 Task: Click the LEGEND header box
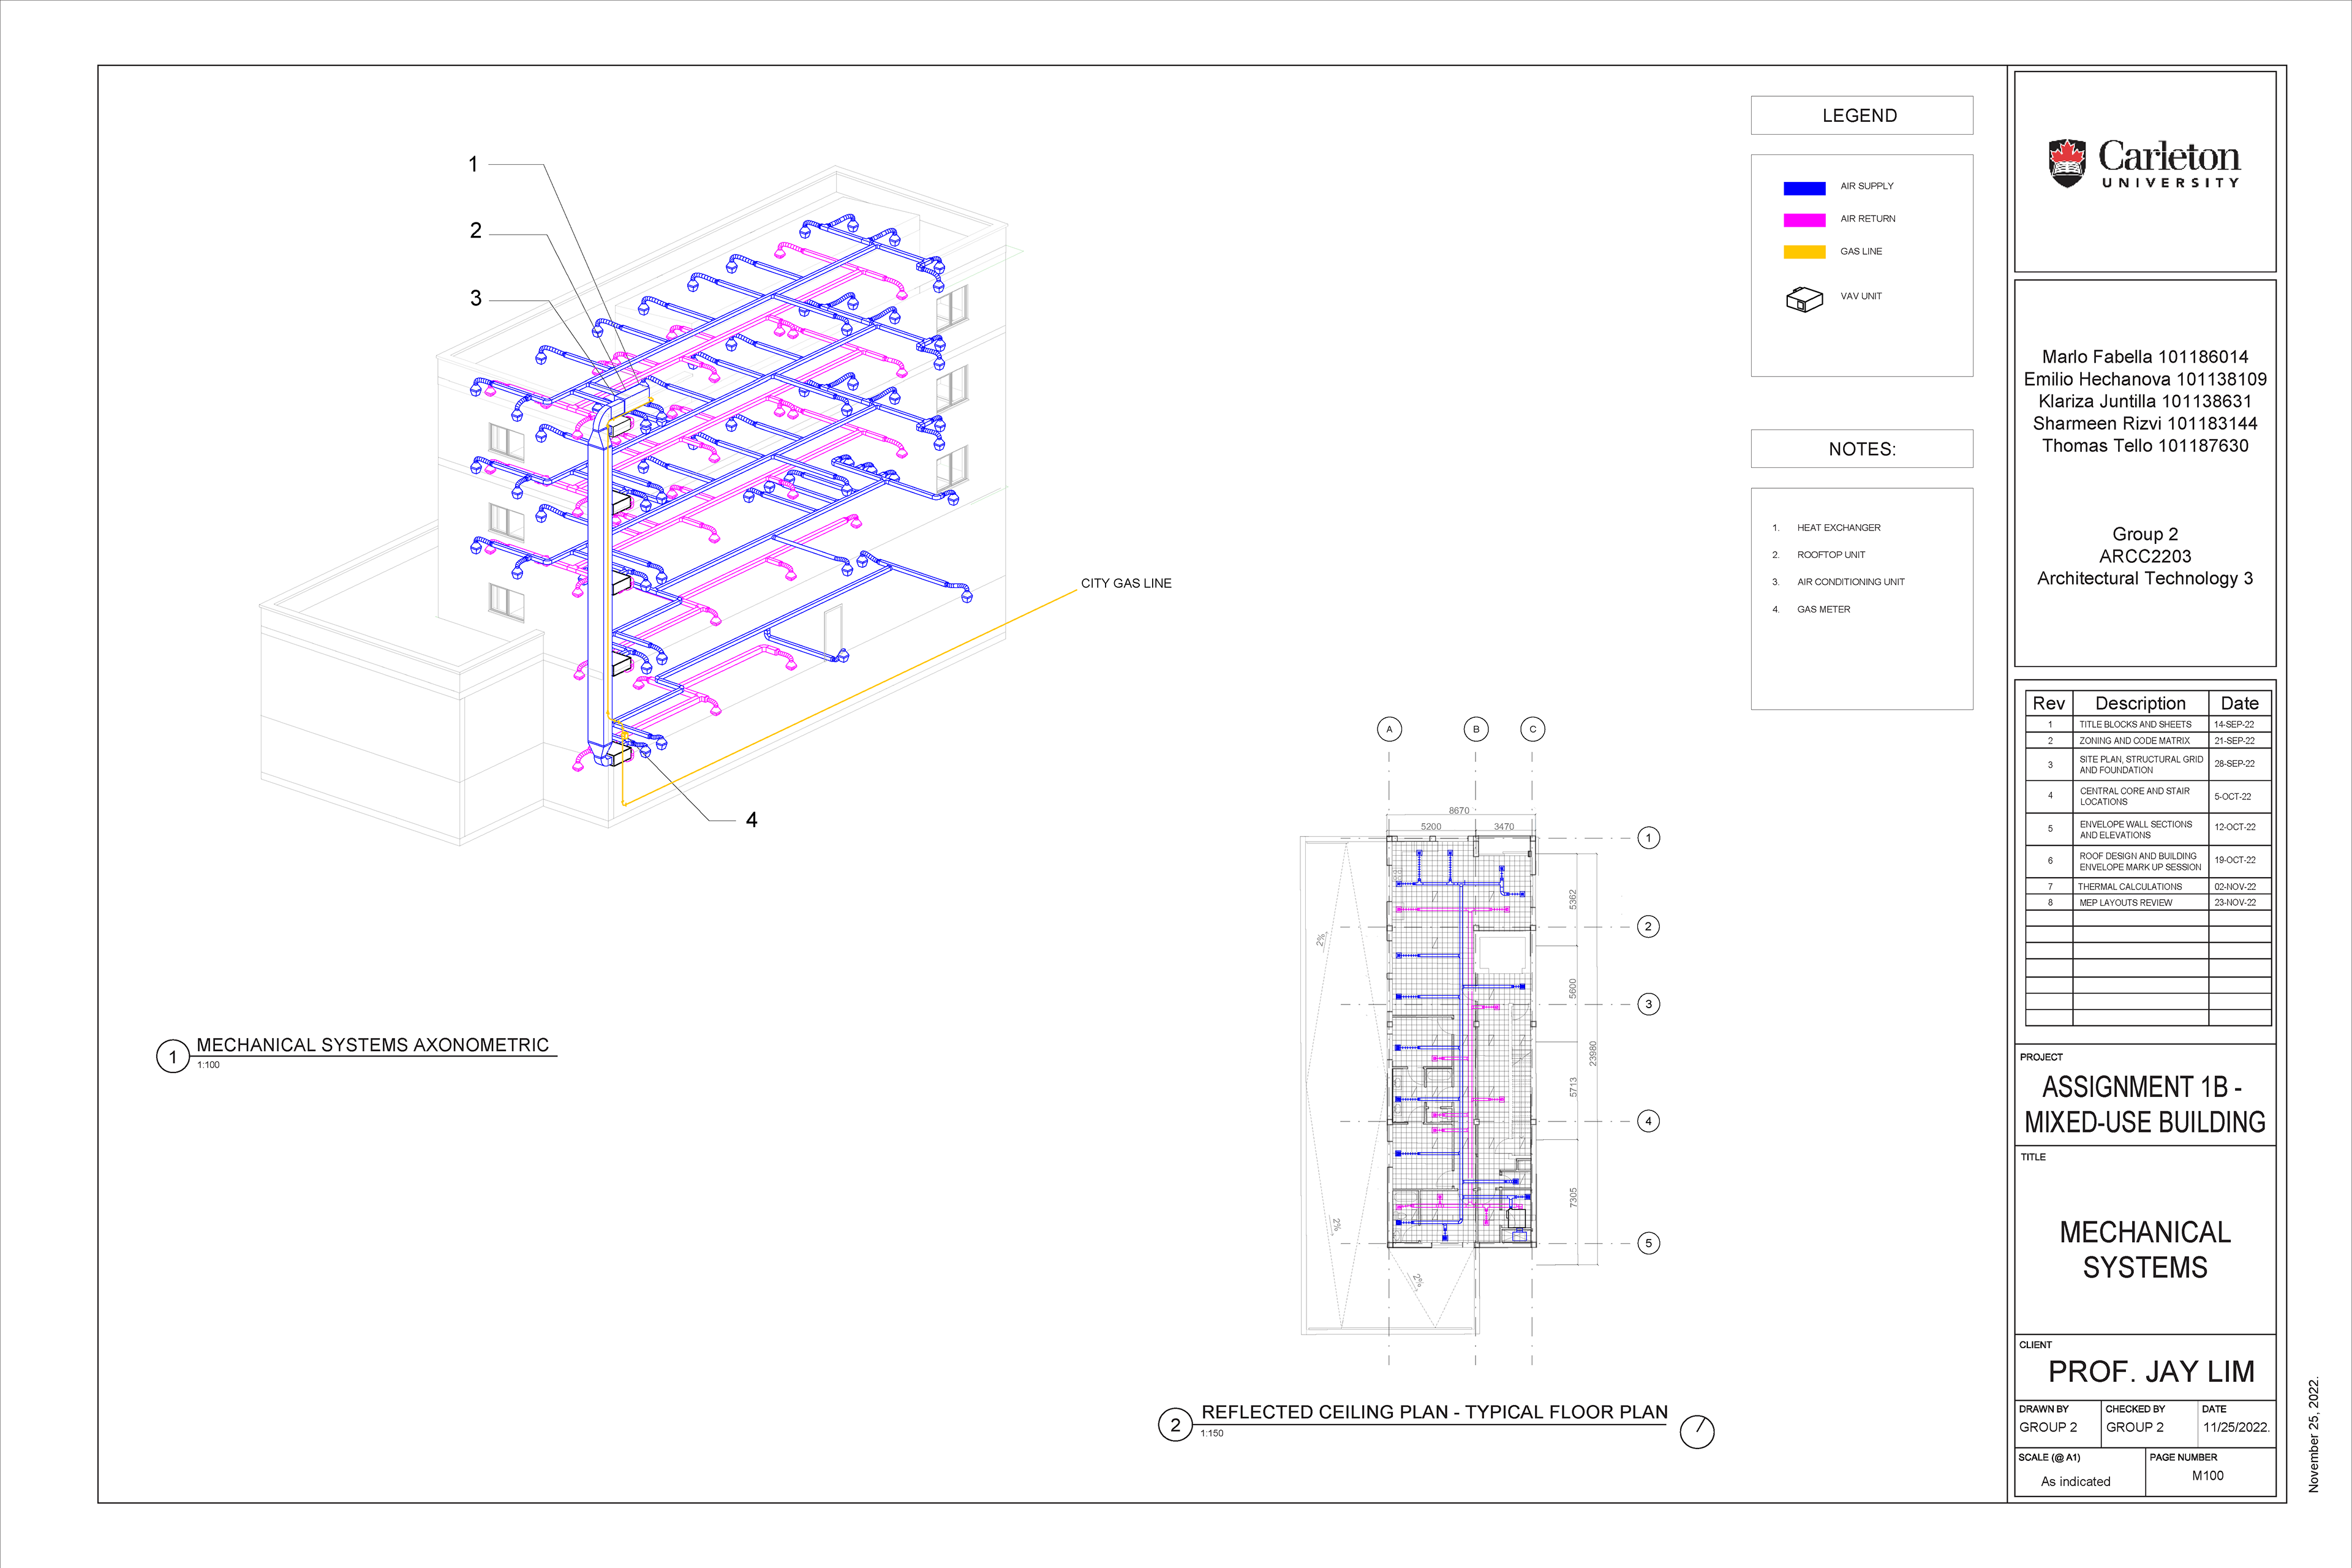tap(1861, 116)
